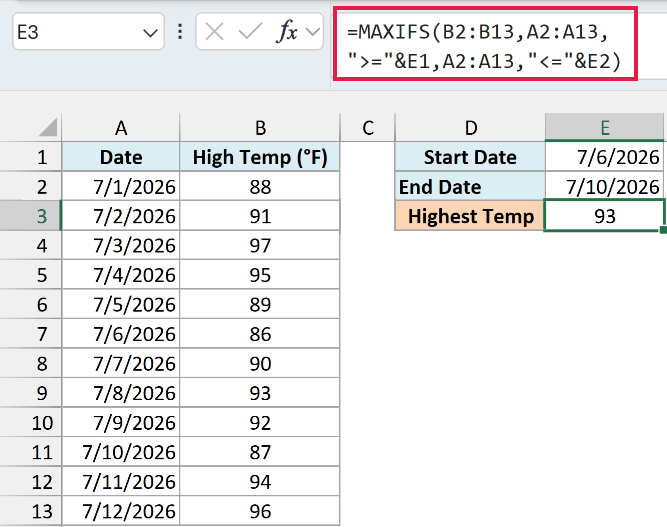Click the "Highest Temp" label cell
The image size is (667, 527).
[470, 216]
